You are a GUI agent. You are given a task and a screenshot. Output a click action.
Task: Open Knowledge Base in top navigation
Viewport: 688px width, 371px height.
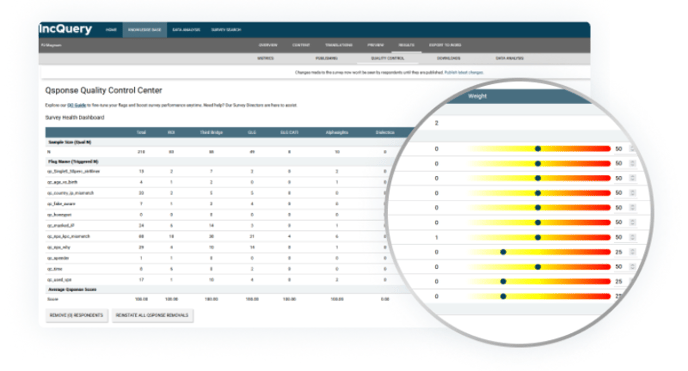pos(144,30)
